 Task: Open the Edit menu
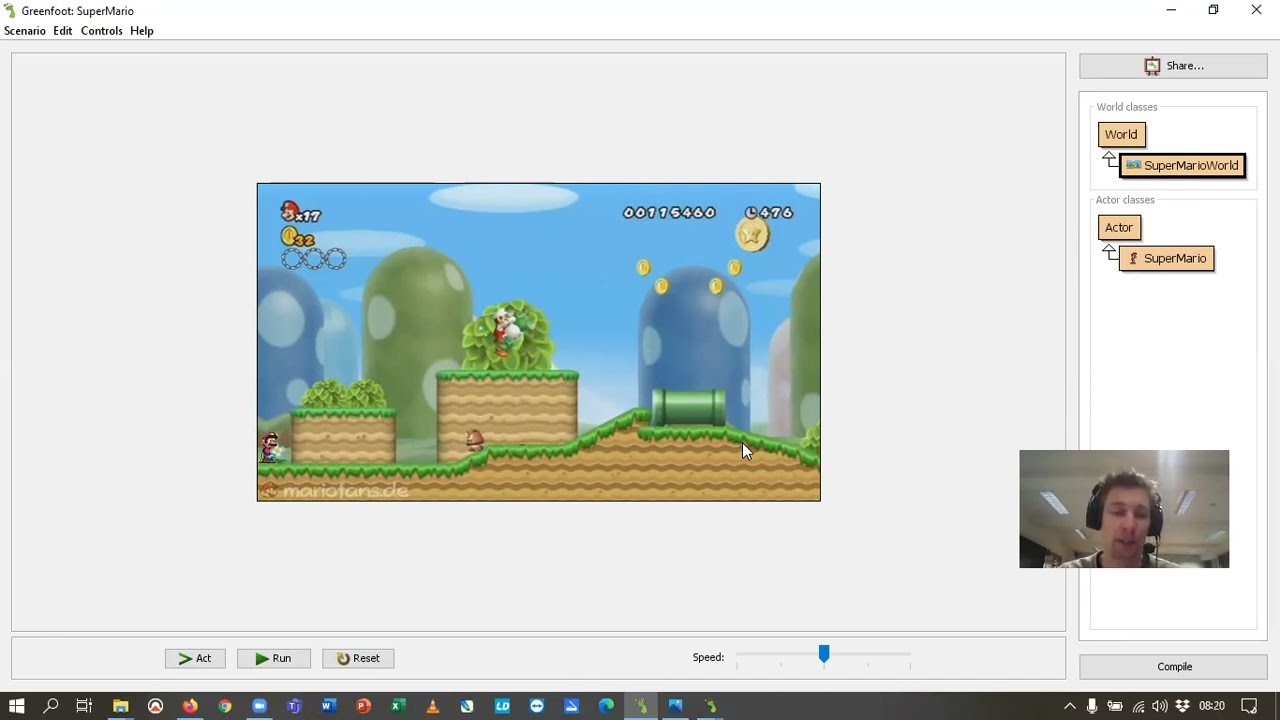click(x=63, y=31)
